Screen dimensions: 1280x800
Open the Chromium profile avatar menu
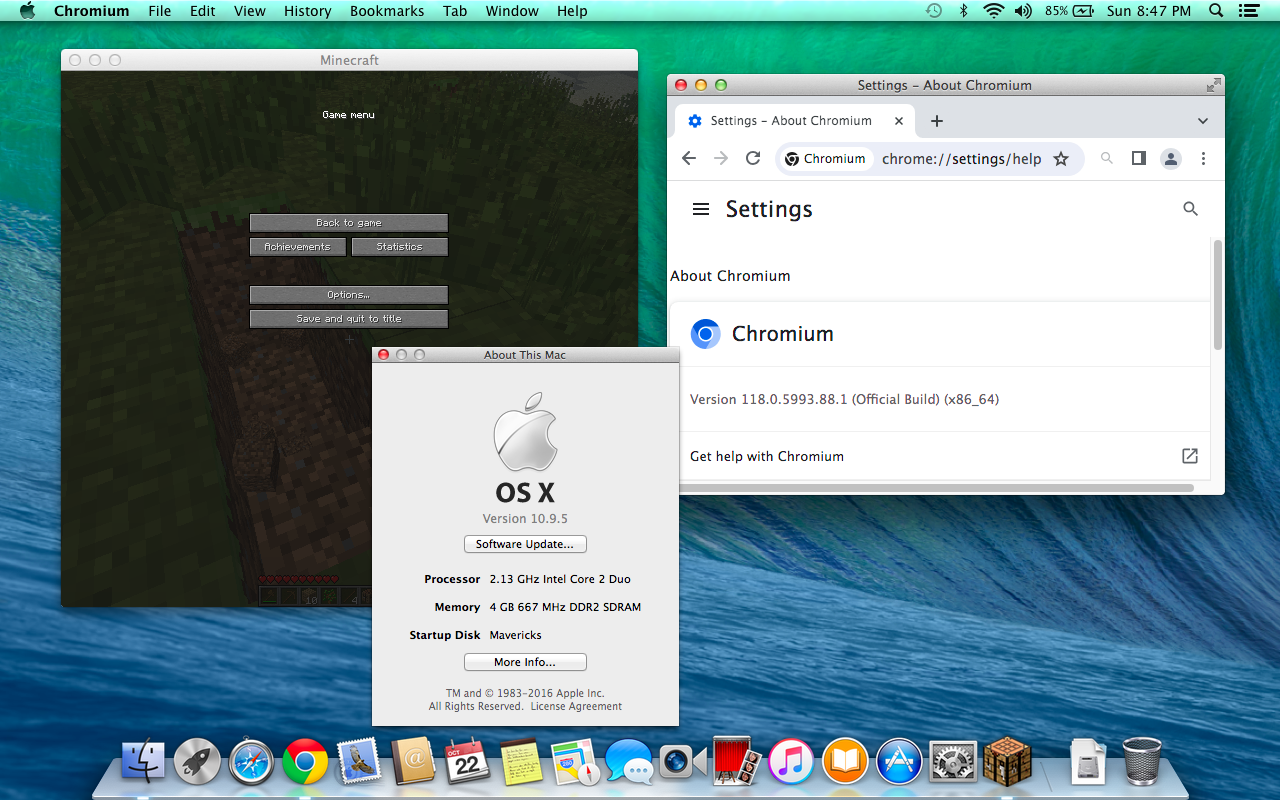(x=1171, y=159)
